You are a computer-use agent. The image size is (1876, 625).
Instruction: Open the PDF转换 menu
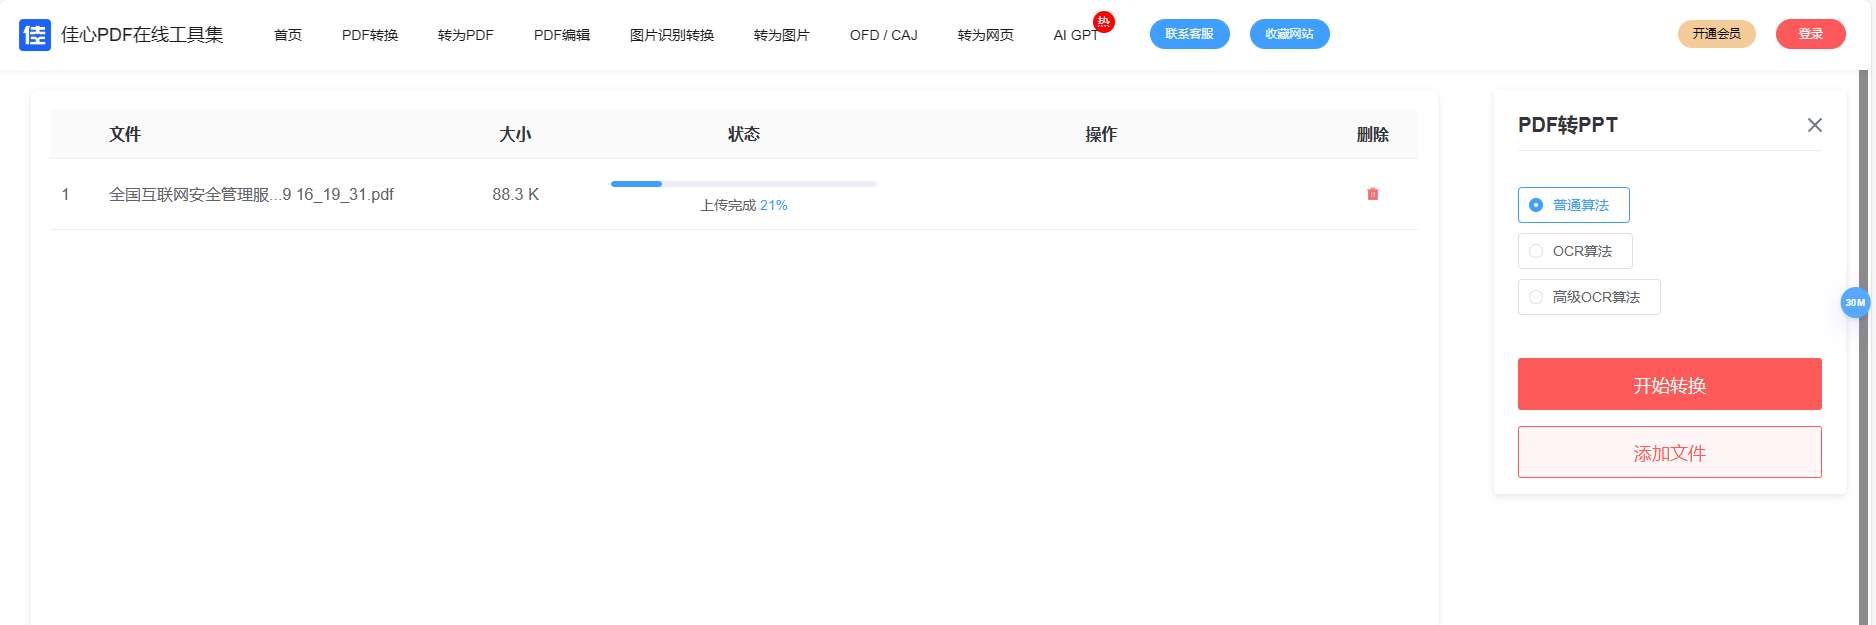370,35
